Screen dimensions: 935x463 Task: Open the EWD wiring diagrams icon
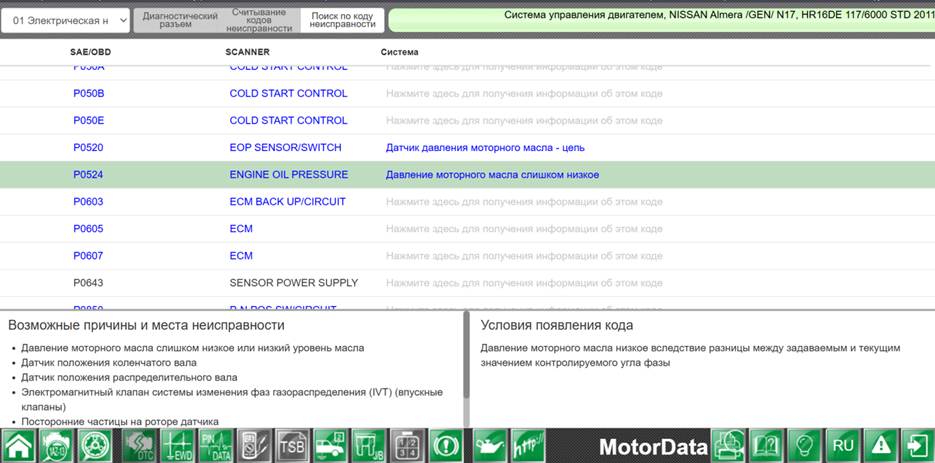(x=178, y=446)
